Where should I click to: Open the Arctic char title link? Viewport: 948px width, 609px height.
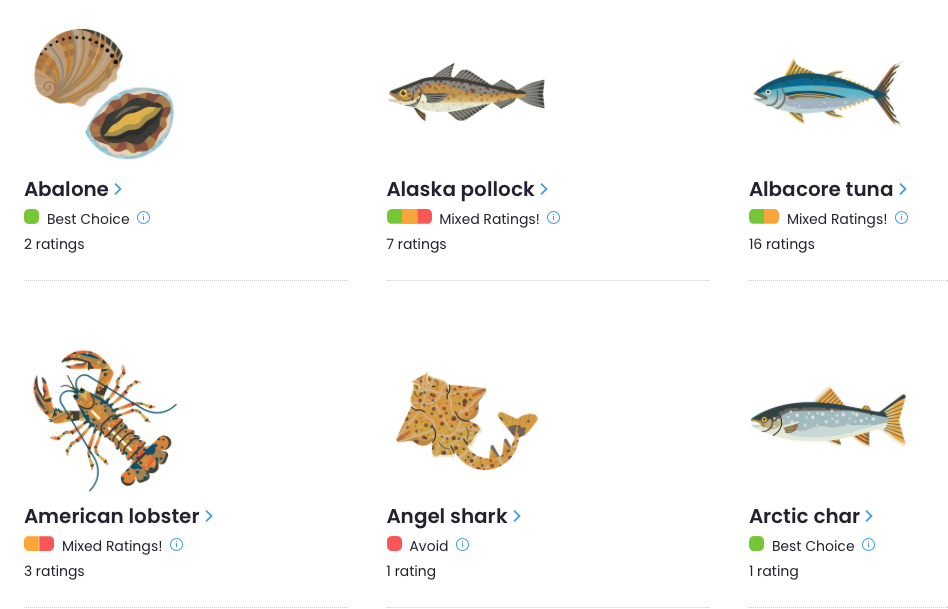pyautogui.click(x=804, y=516)
